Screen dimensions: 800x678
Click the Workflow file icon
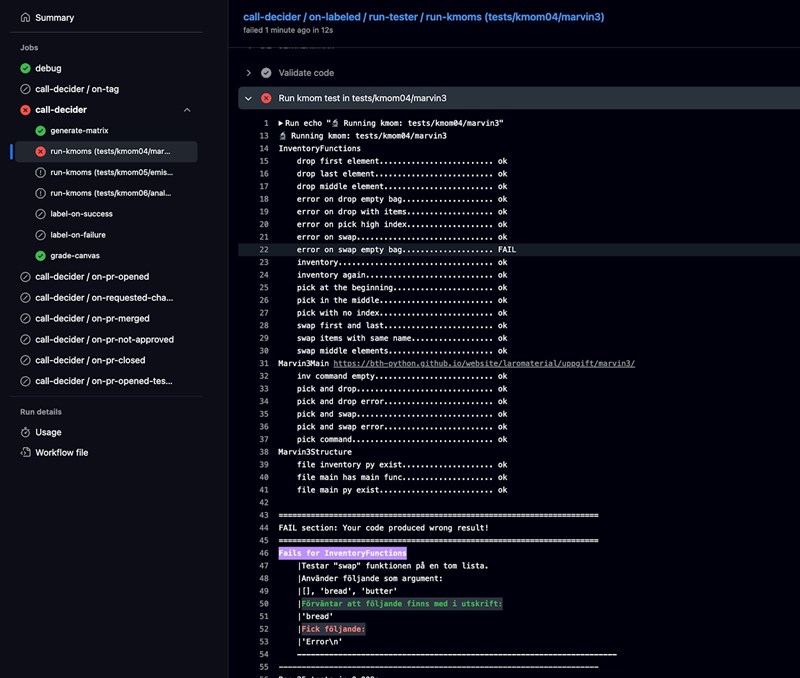(26, 453)
